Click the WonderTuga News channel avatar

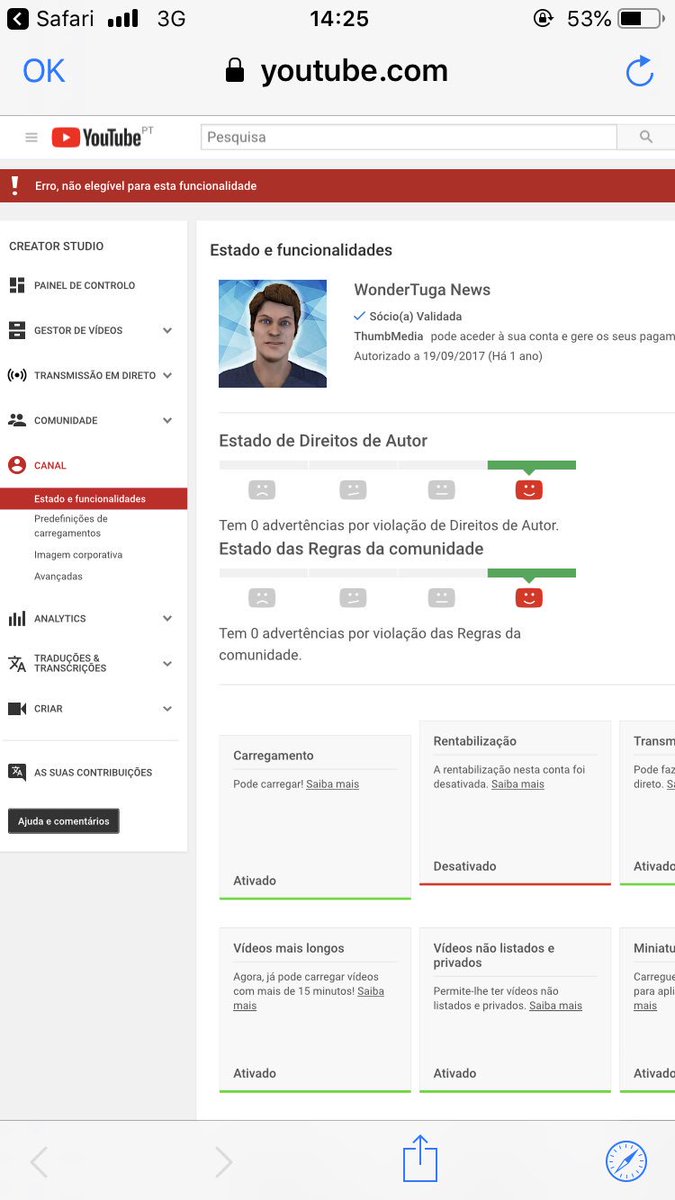(272, 334)
